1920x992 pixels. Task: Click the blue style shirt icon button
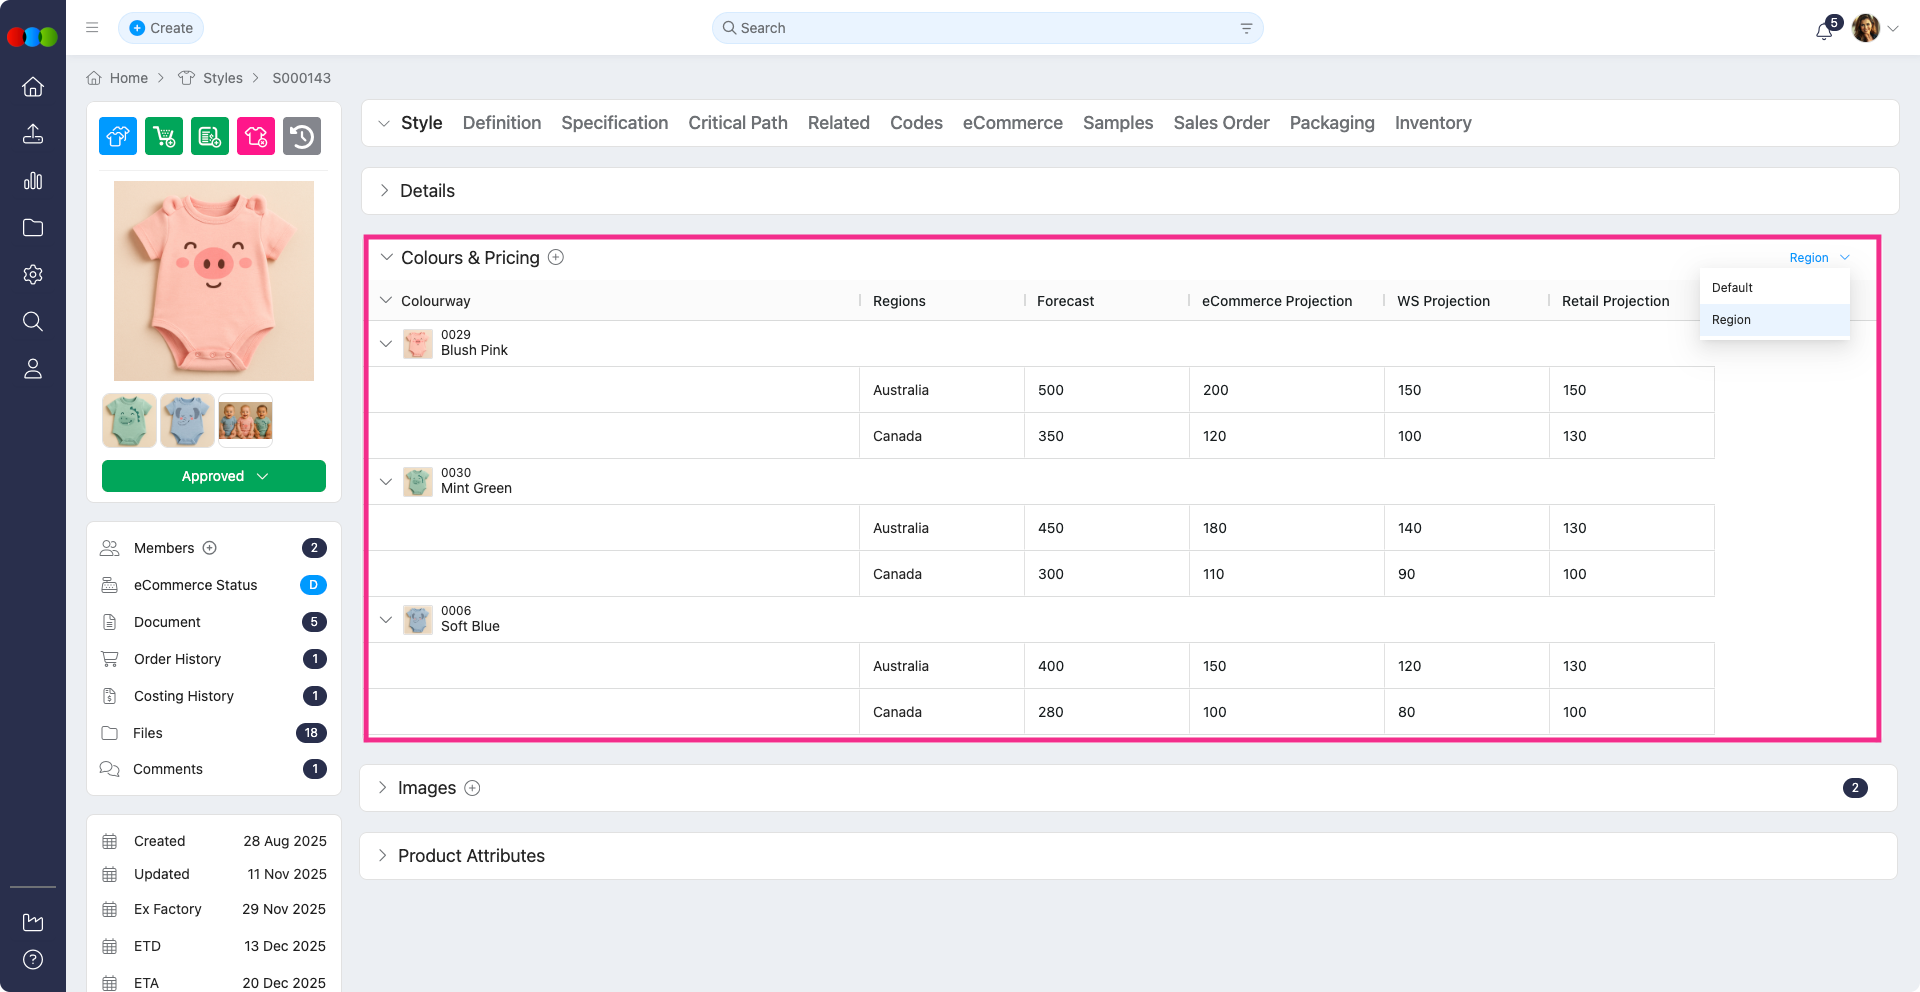pyautogui.click(x=118, y=136)
